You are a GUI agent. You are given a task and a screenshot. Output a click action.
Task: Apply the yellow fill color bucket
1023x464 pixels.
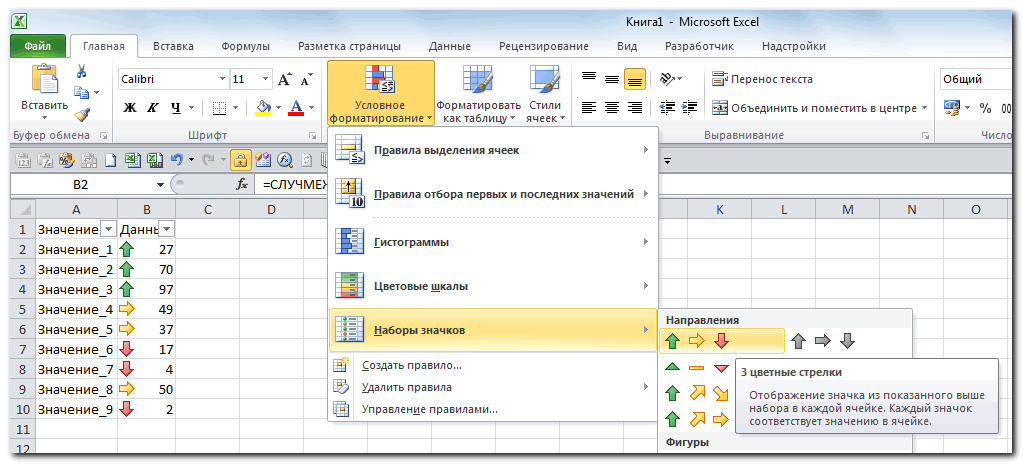[263, 108]
